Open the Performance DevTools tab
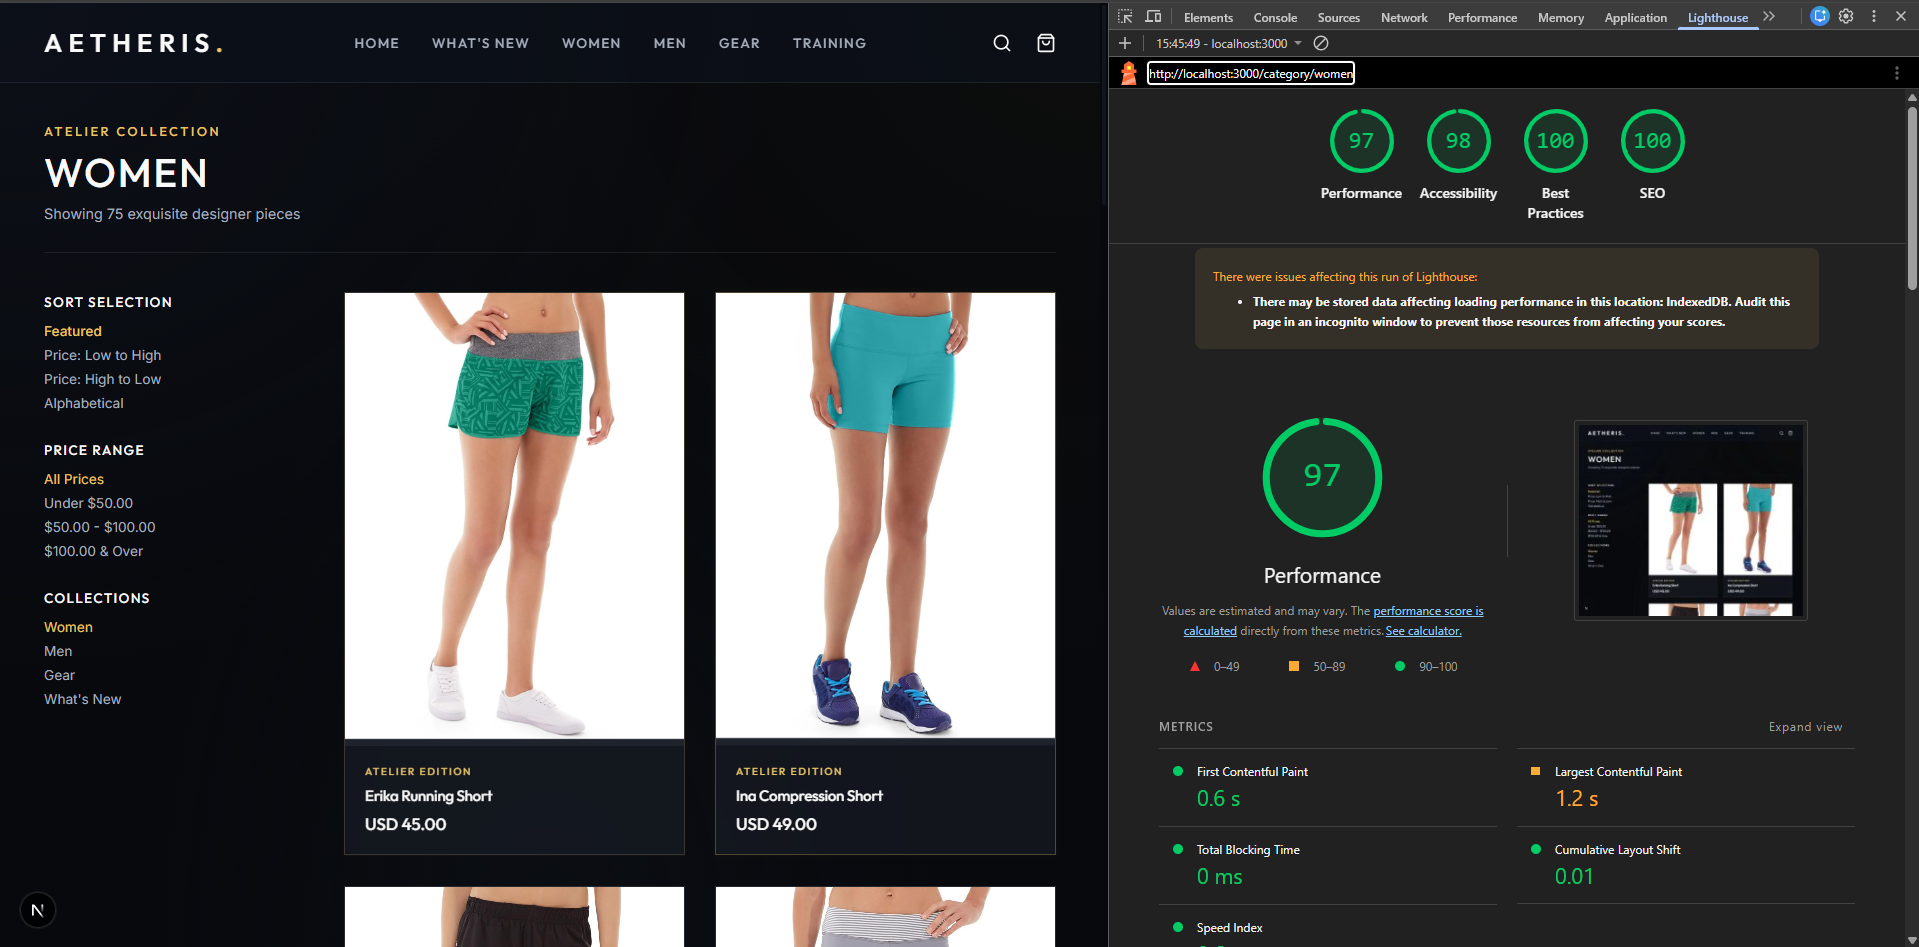The image size is (1919, 947). pos(1482,18)
